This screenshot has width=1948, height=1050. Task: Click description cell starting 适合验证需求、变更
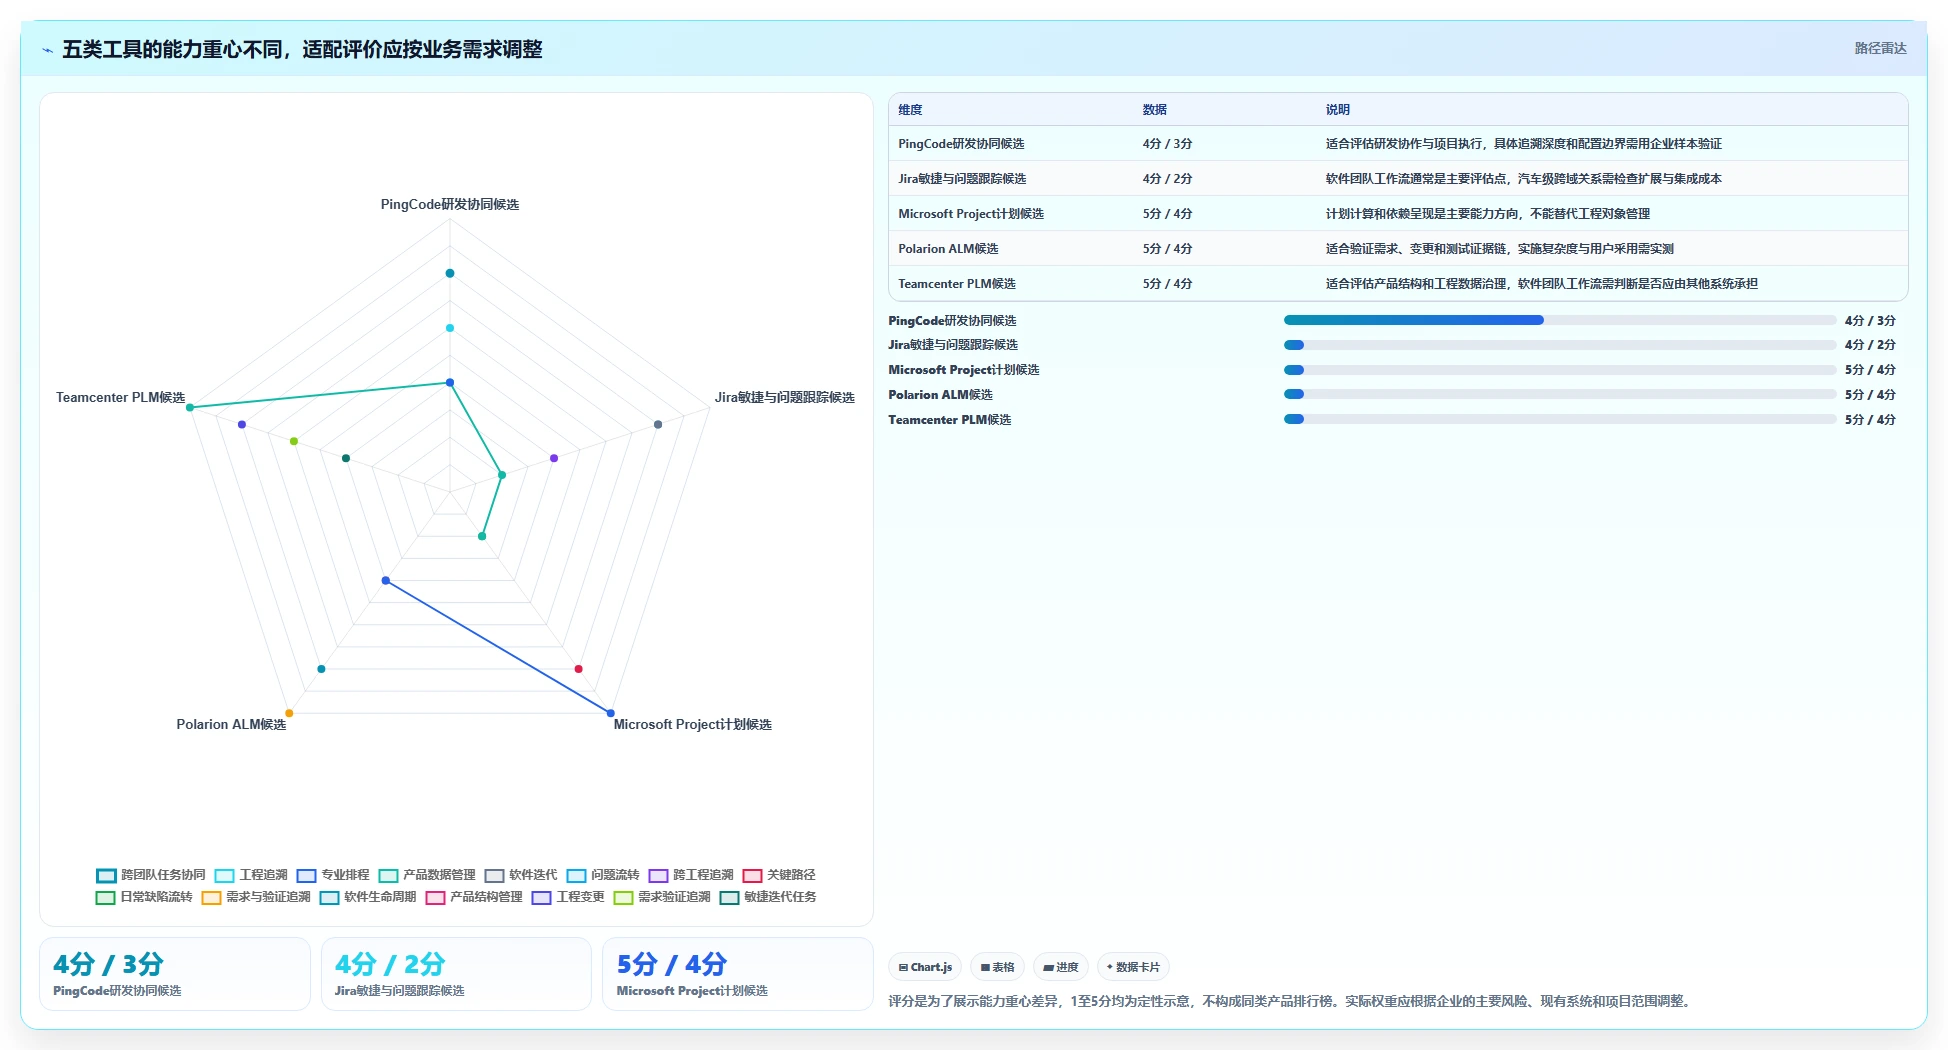[1500, 249]
